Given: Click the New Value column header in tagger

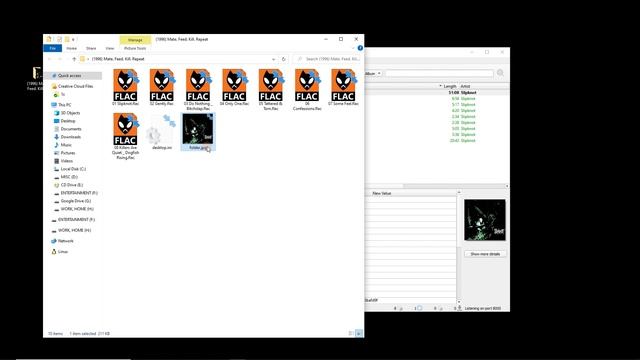Looking at the screenshot, I should point(382,193).
